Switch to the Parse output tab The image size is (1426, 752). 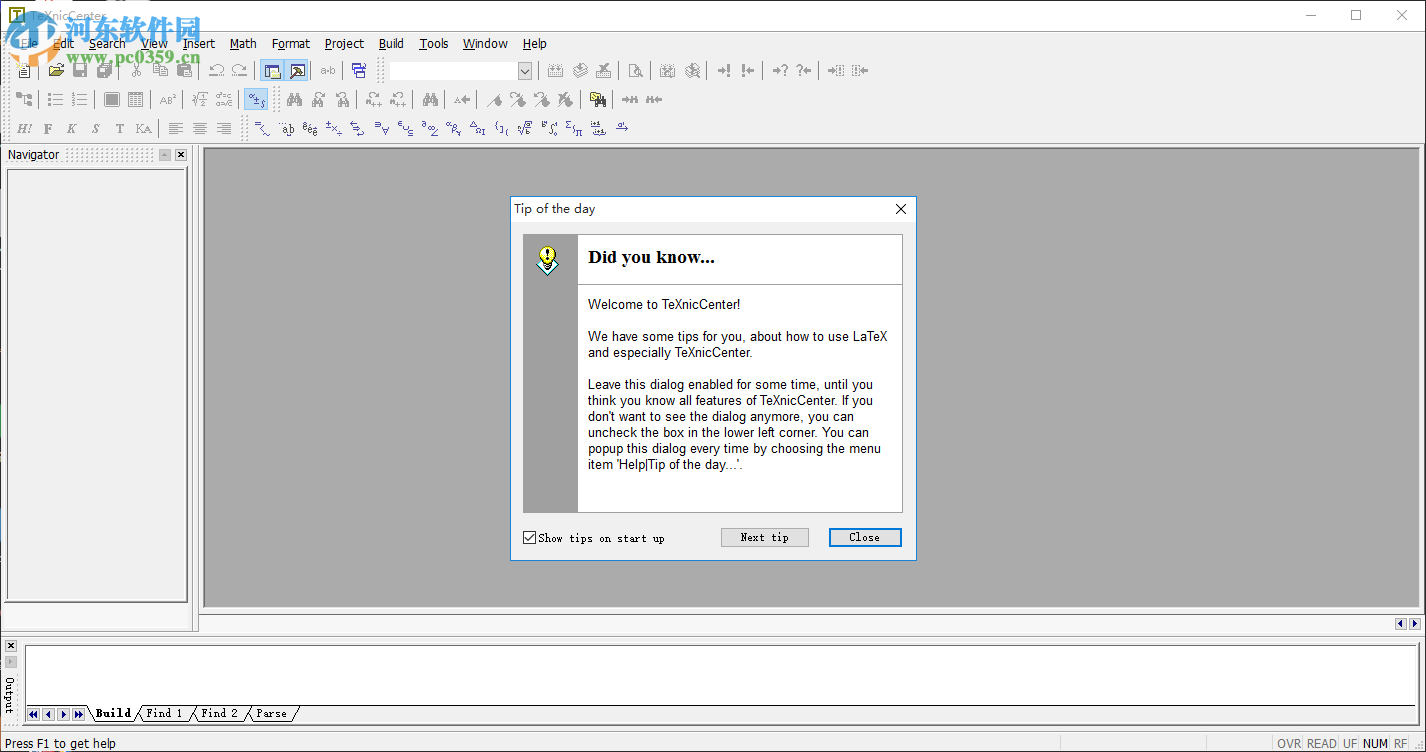point(271,713)
